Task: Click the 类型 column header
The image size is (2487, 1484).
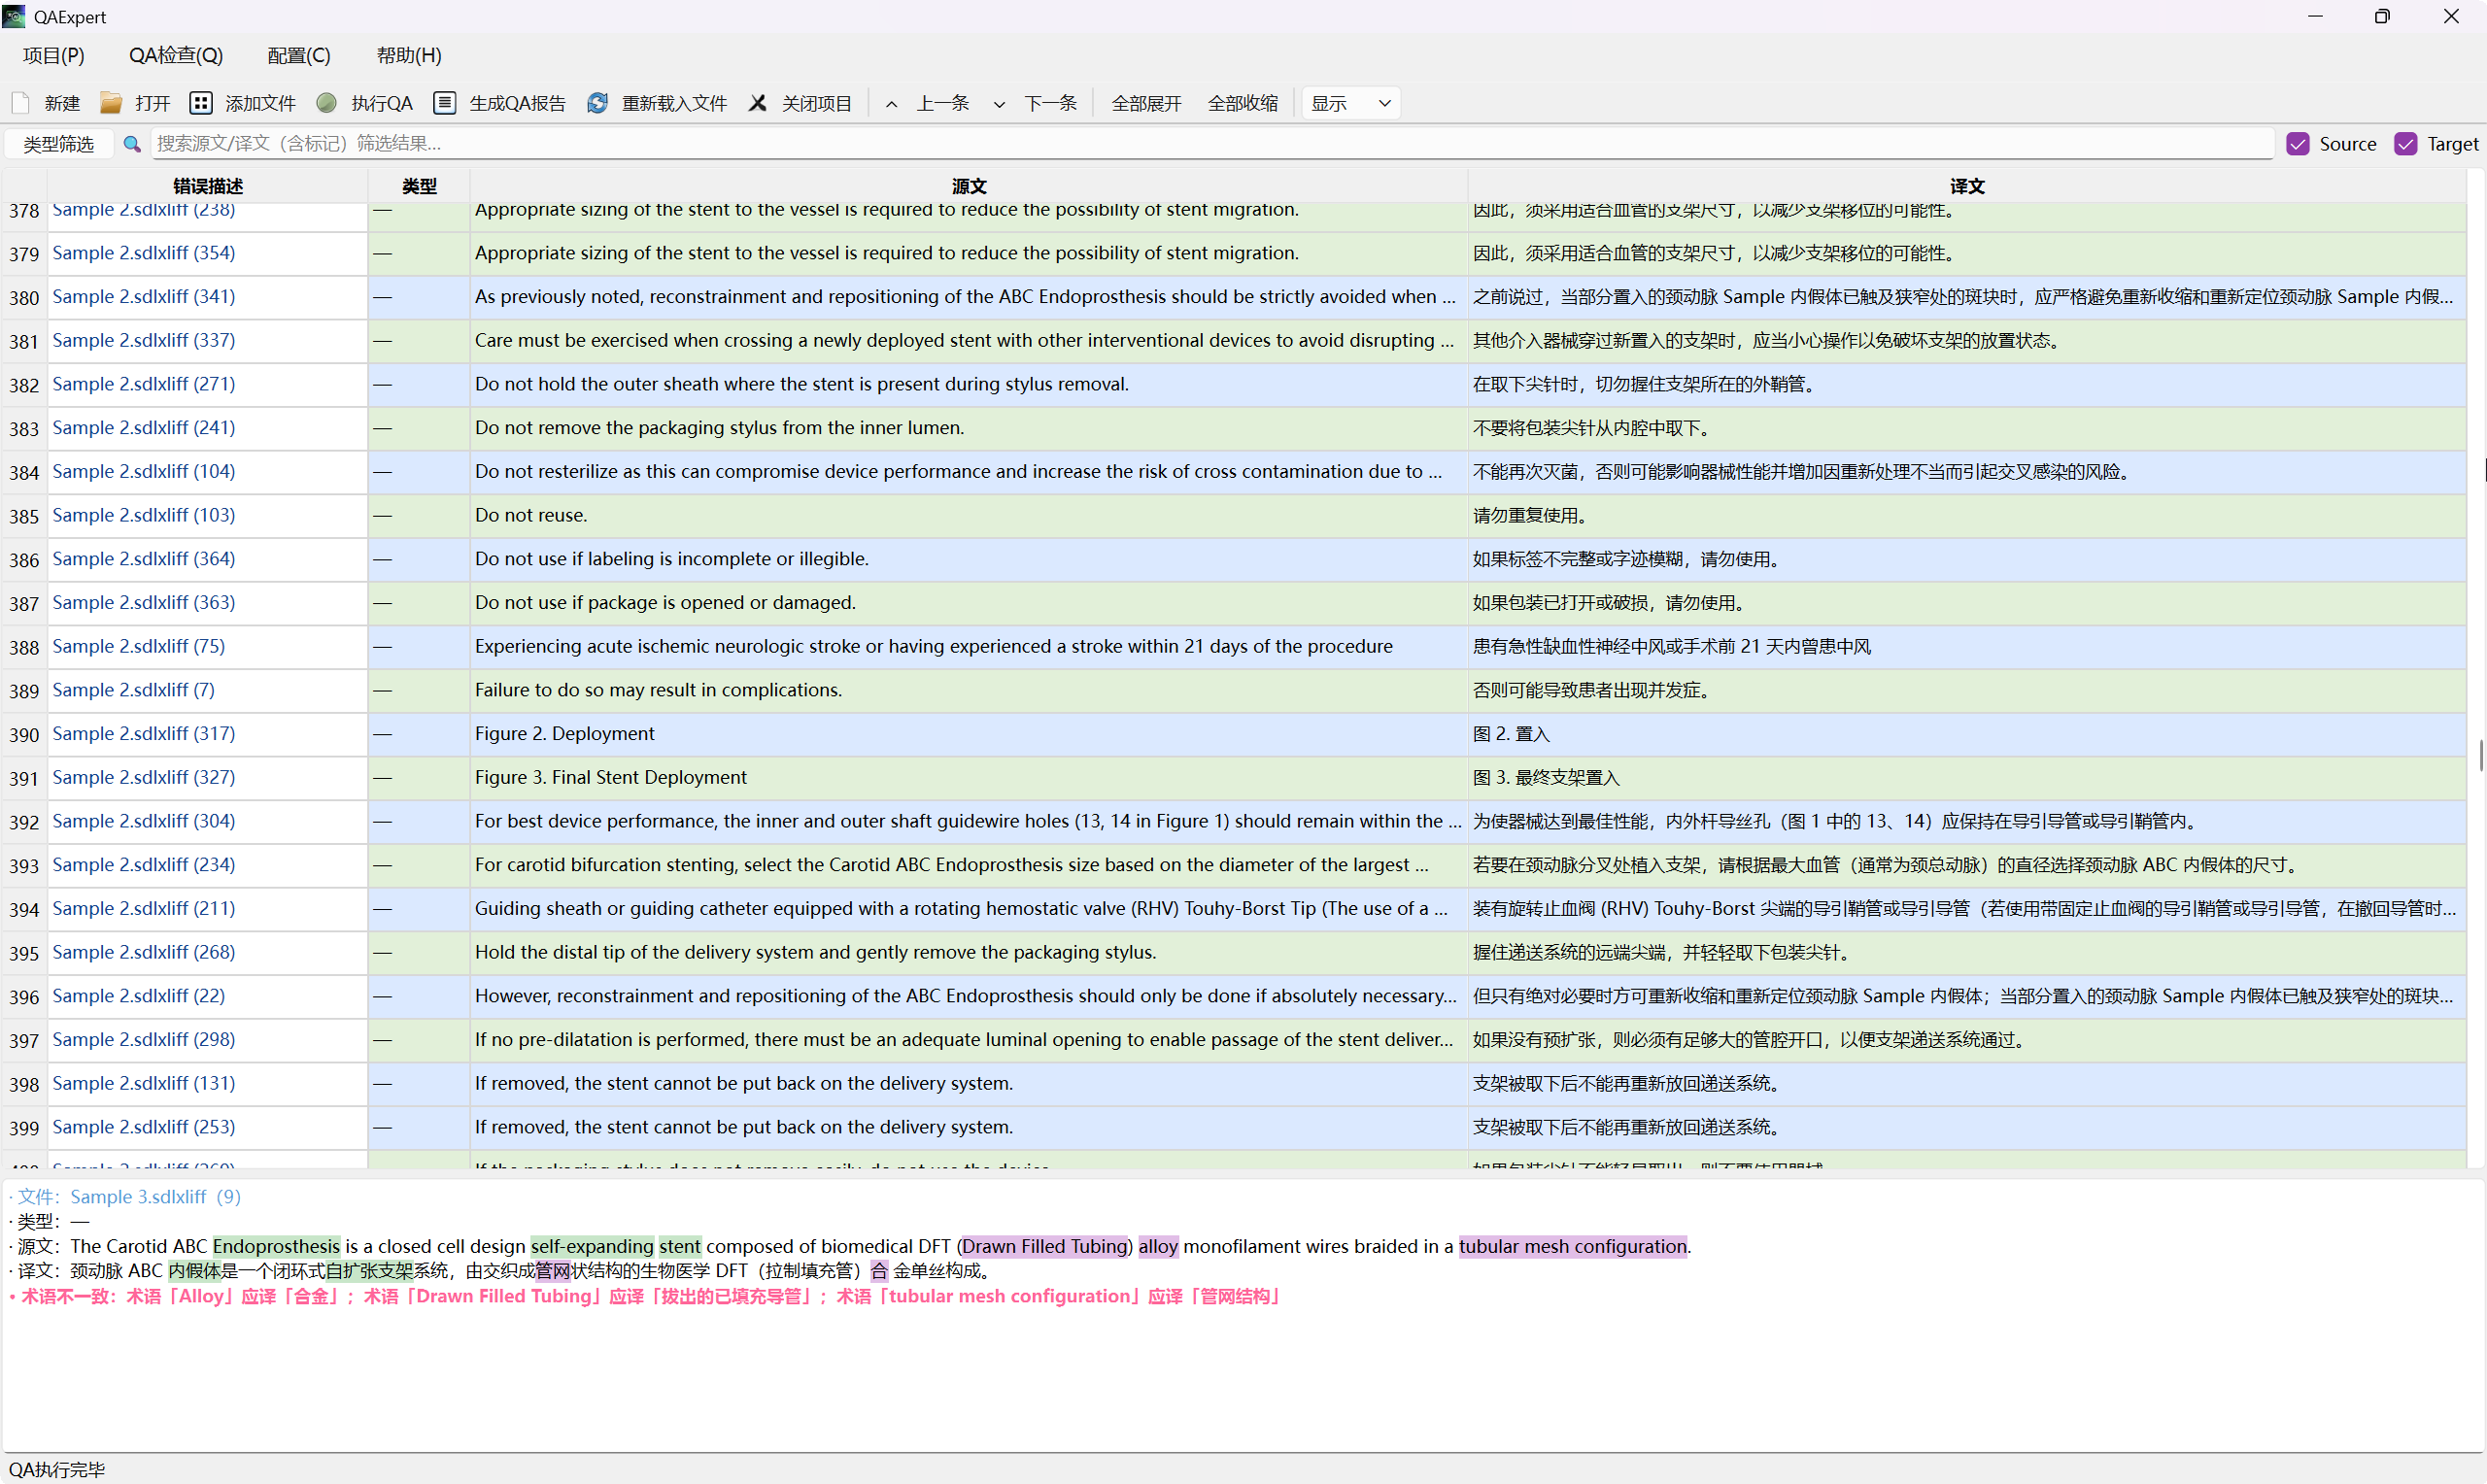Action: tap(419, 186)
